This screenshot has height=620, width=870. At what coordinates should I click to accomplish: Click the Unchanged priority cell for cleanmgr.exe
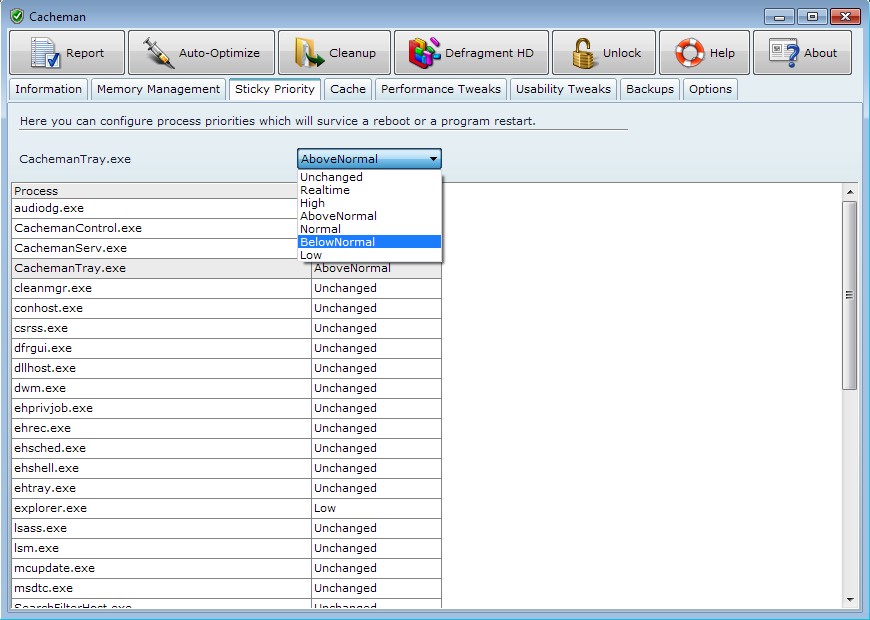coord(376,288)
